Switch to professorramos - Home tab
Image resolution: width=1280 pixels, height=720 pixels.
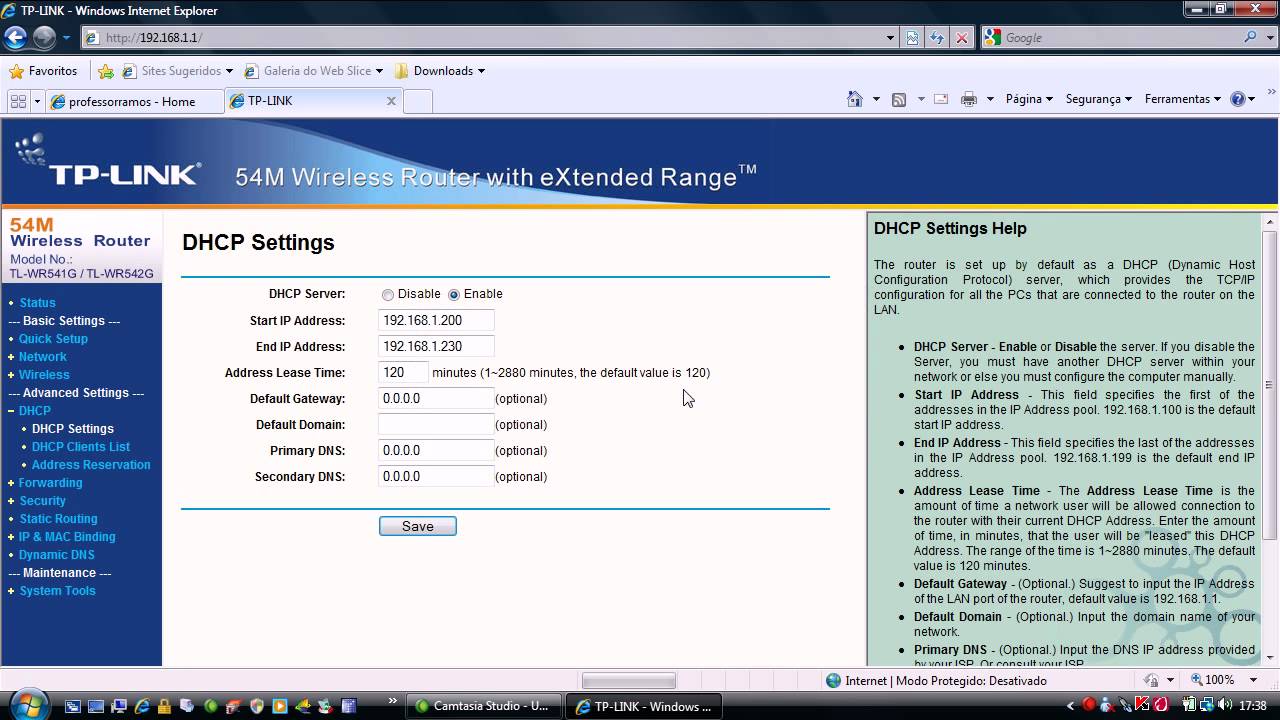tap(135, 101)
